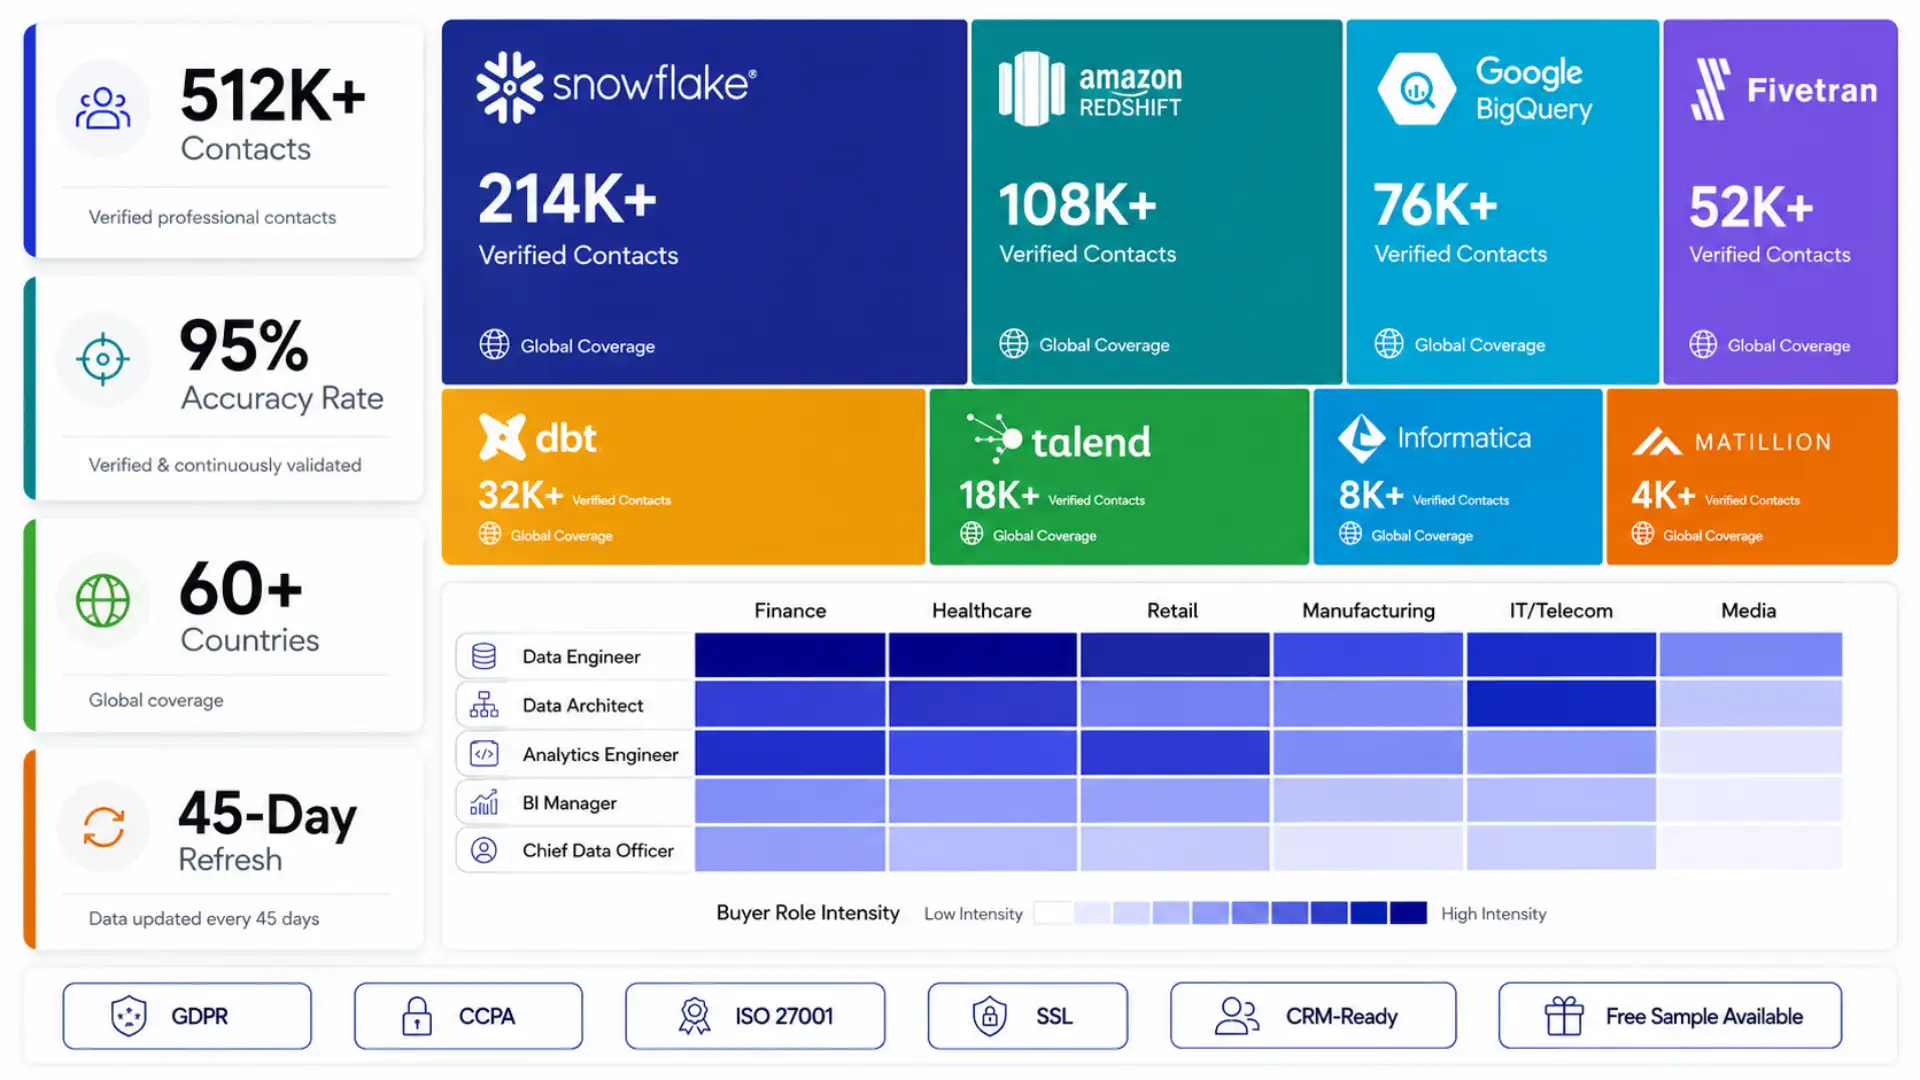
Task: Click the SSL shield lock icon
Action: [x=989, y=1016]
